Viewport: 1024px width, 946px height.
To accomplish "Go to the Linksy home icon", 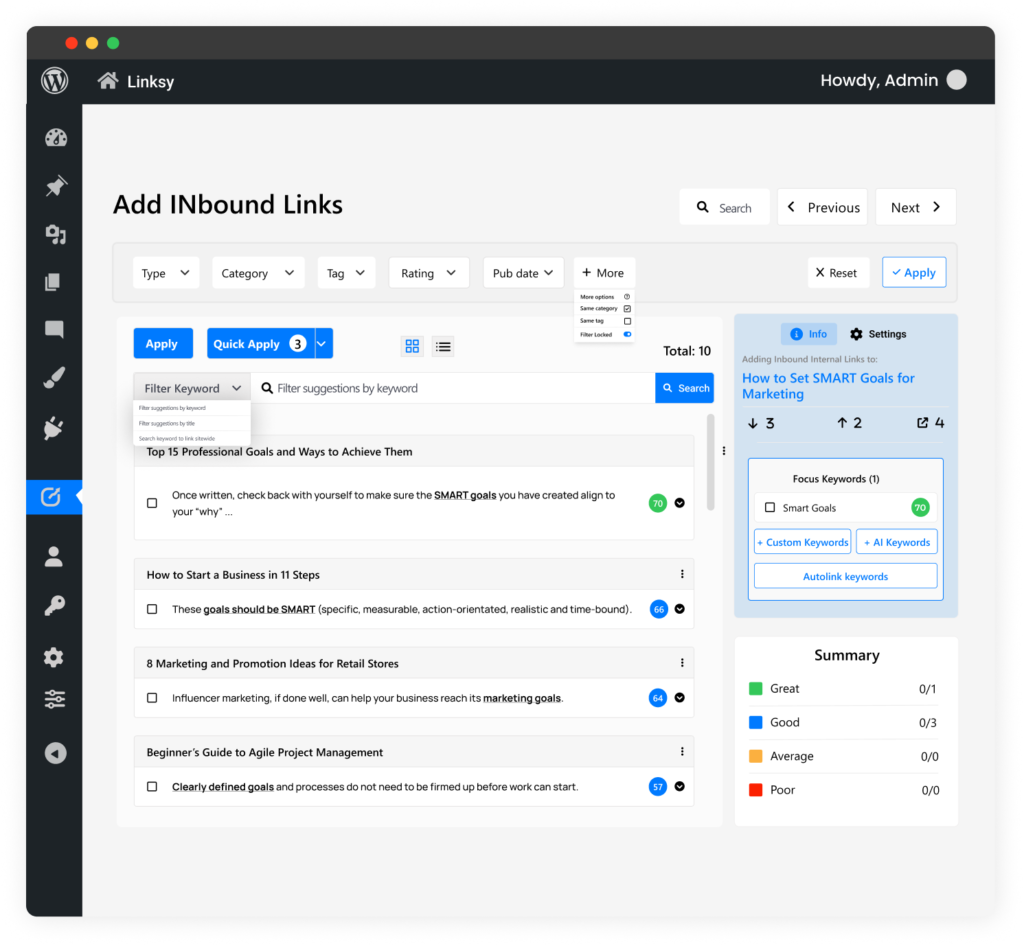I will pos(108,80).
